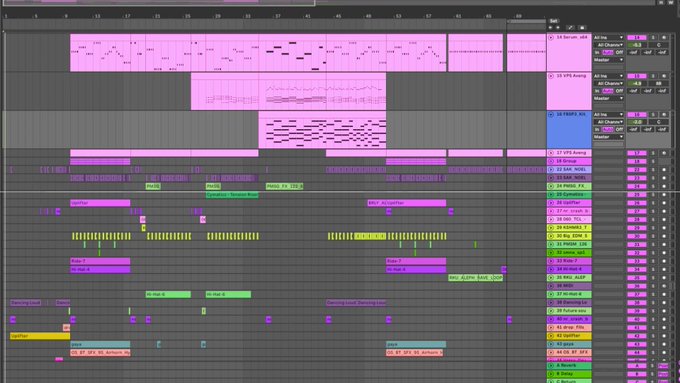Screen dimensions: 680x383
Task: Click bar 61 in the beat ruler
Action: click(x=458, y=16)
